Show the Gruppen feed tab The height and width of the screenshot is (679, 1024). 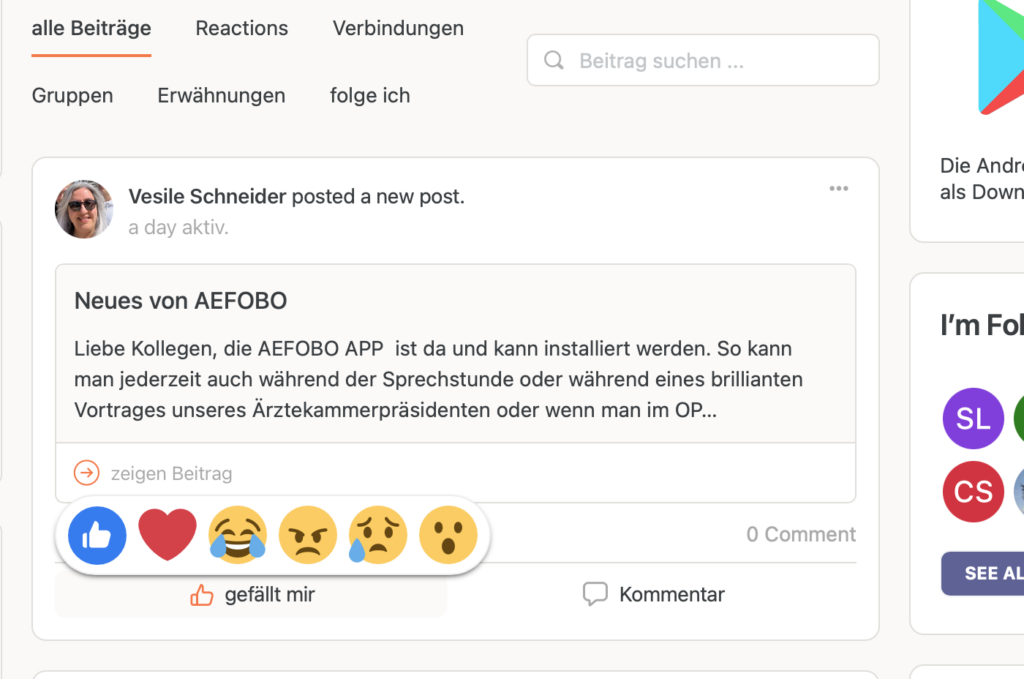[72, 96]
